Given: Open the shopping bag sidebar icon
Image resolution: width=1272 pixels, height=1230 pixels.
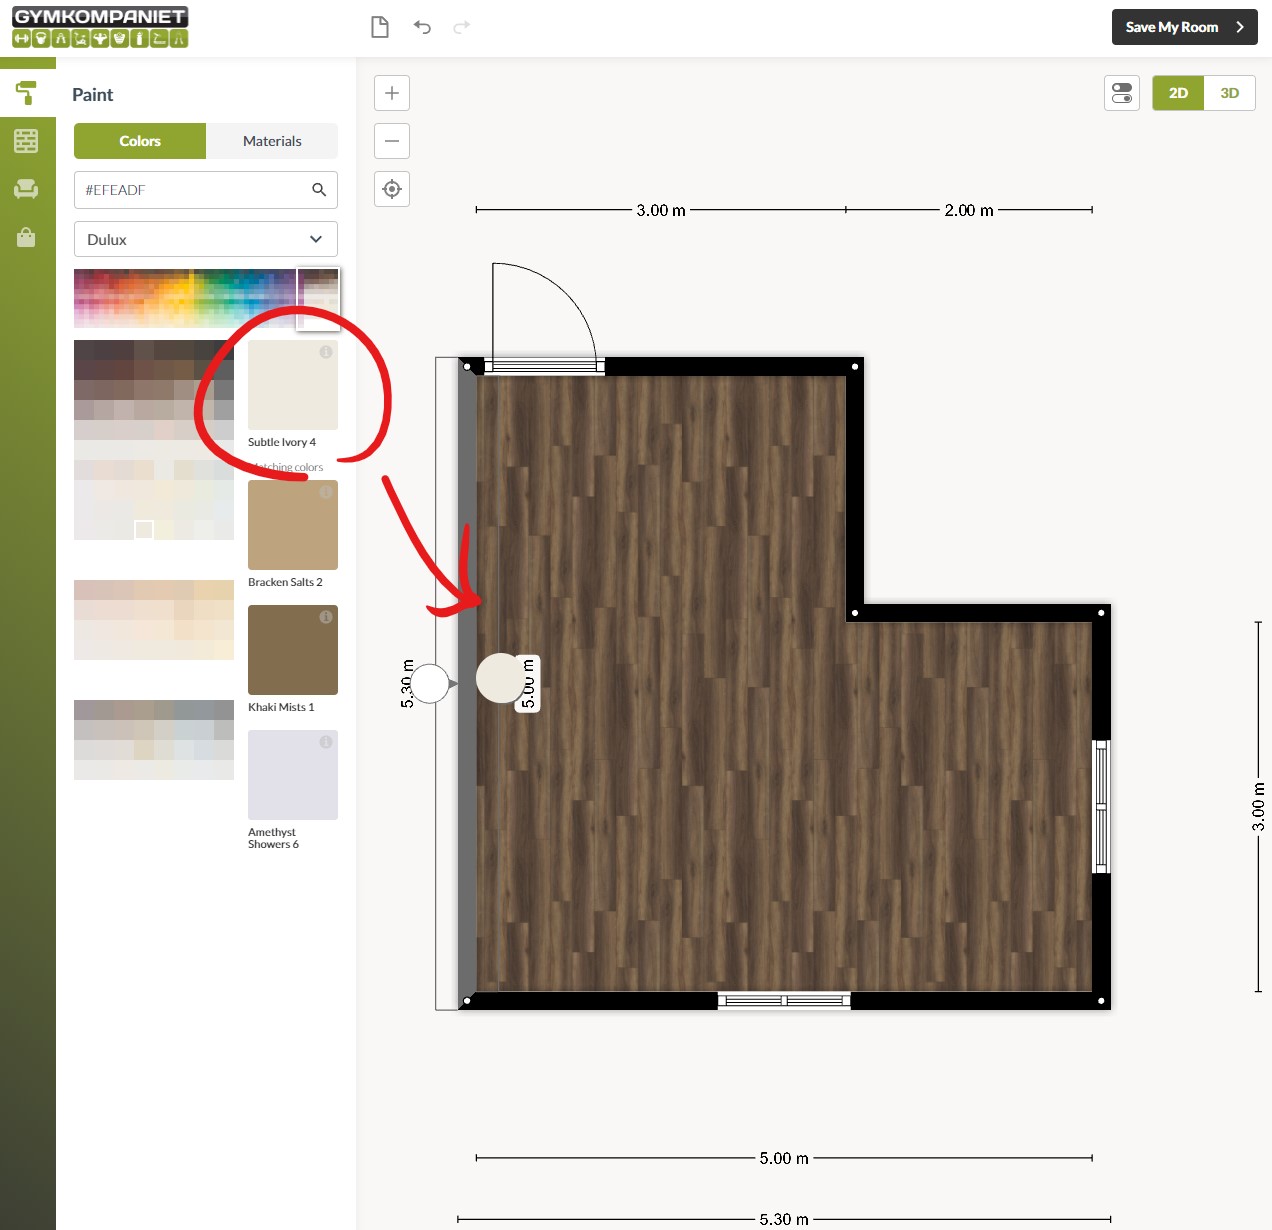Looking at the screenshot, I should coord(26,237).
